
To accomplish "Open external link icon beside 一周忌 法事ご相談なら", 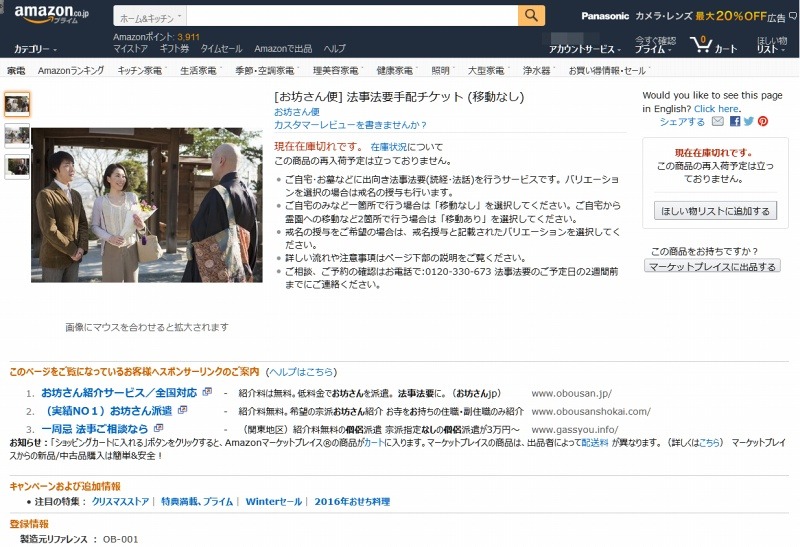I will tap(158, 427).
